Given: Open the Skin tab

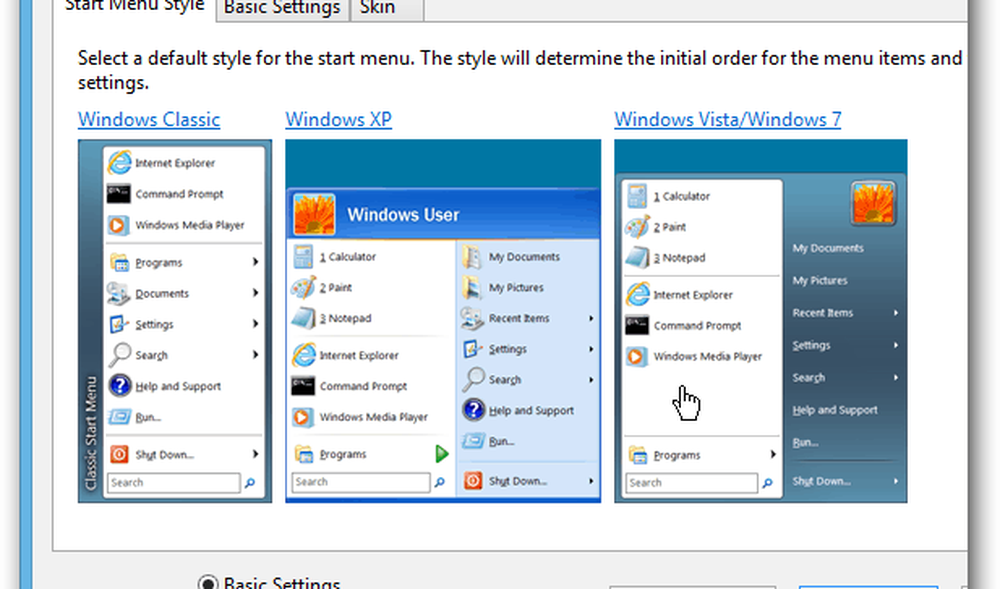Looking at the screenshot, I should pyautogui.click(x=377, y=8).
